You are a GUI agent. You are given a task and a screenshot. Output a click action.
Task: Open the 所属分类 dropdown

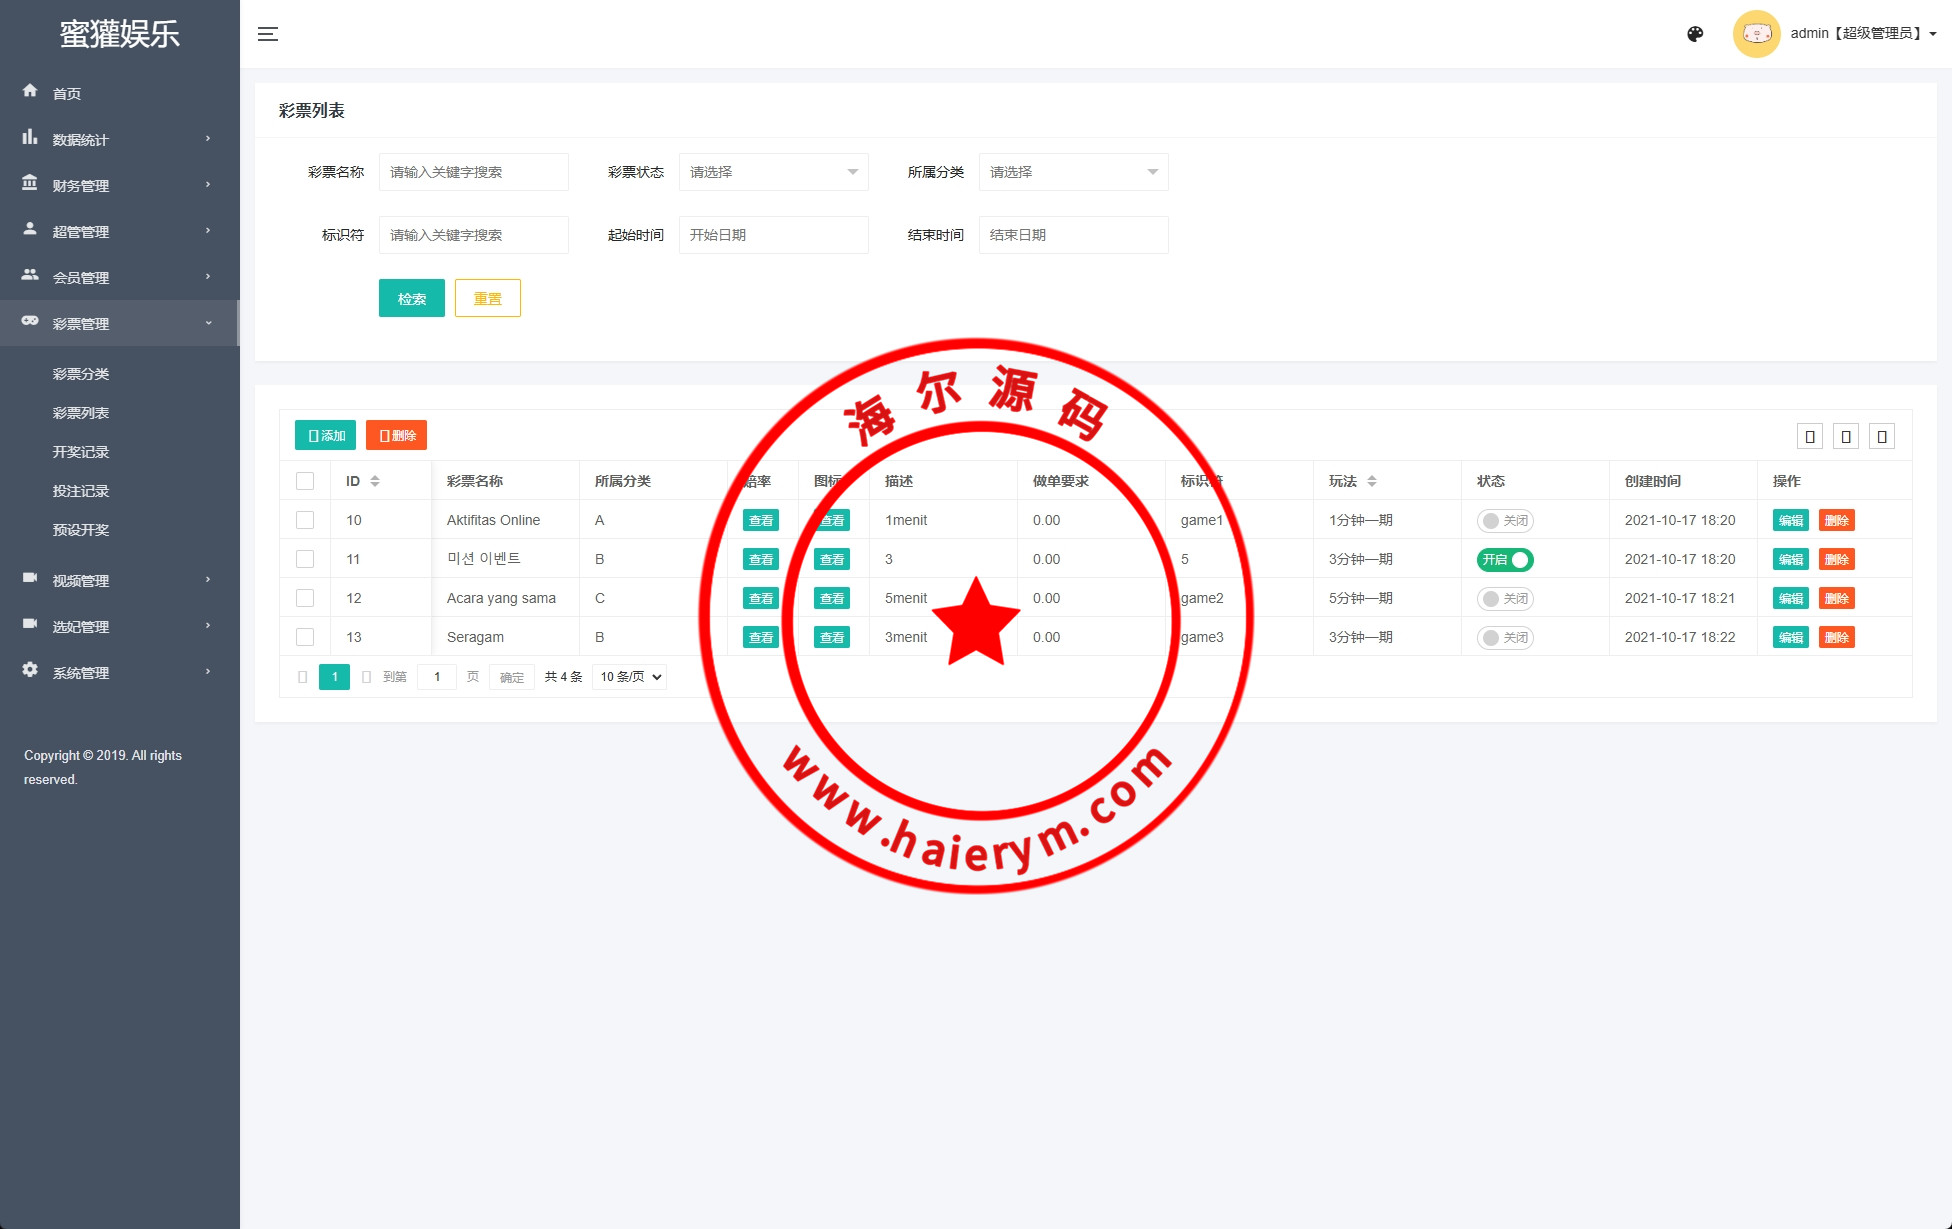[1073, 172]
